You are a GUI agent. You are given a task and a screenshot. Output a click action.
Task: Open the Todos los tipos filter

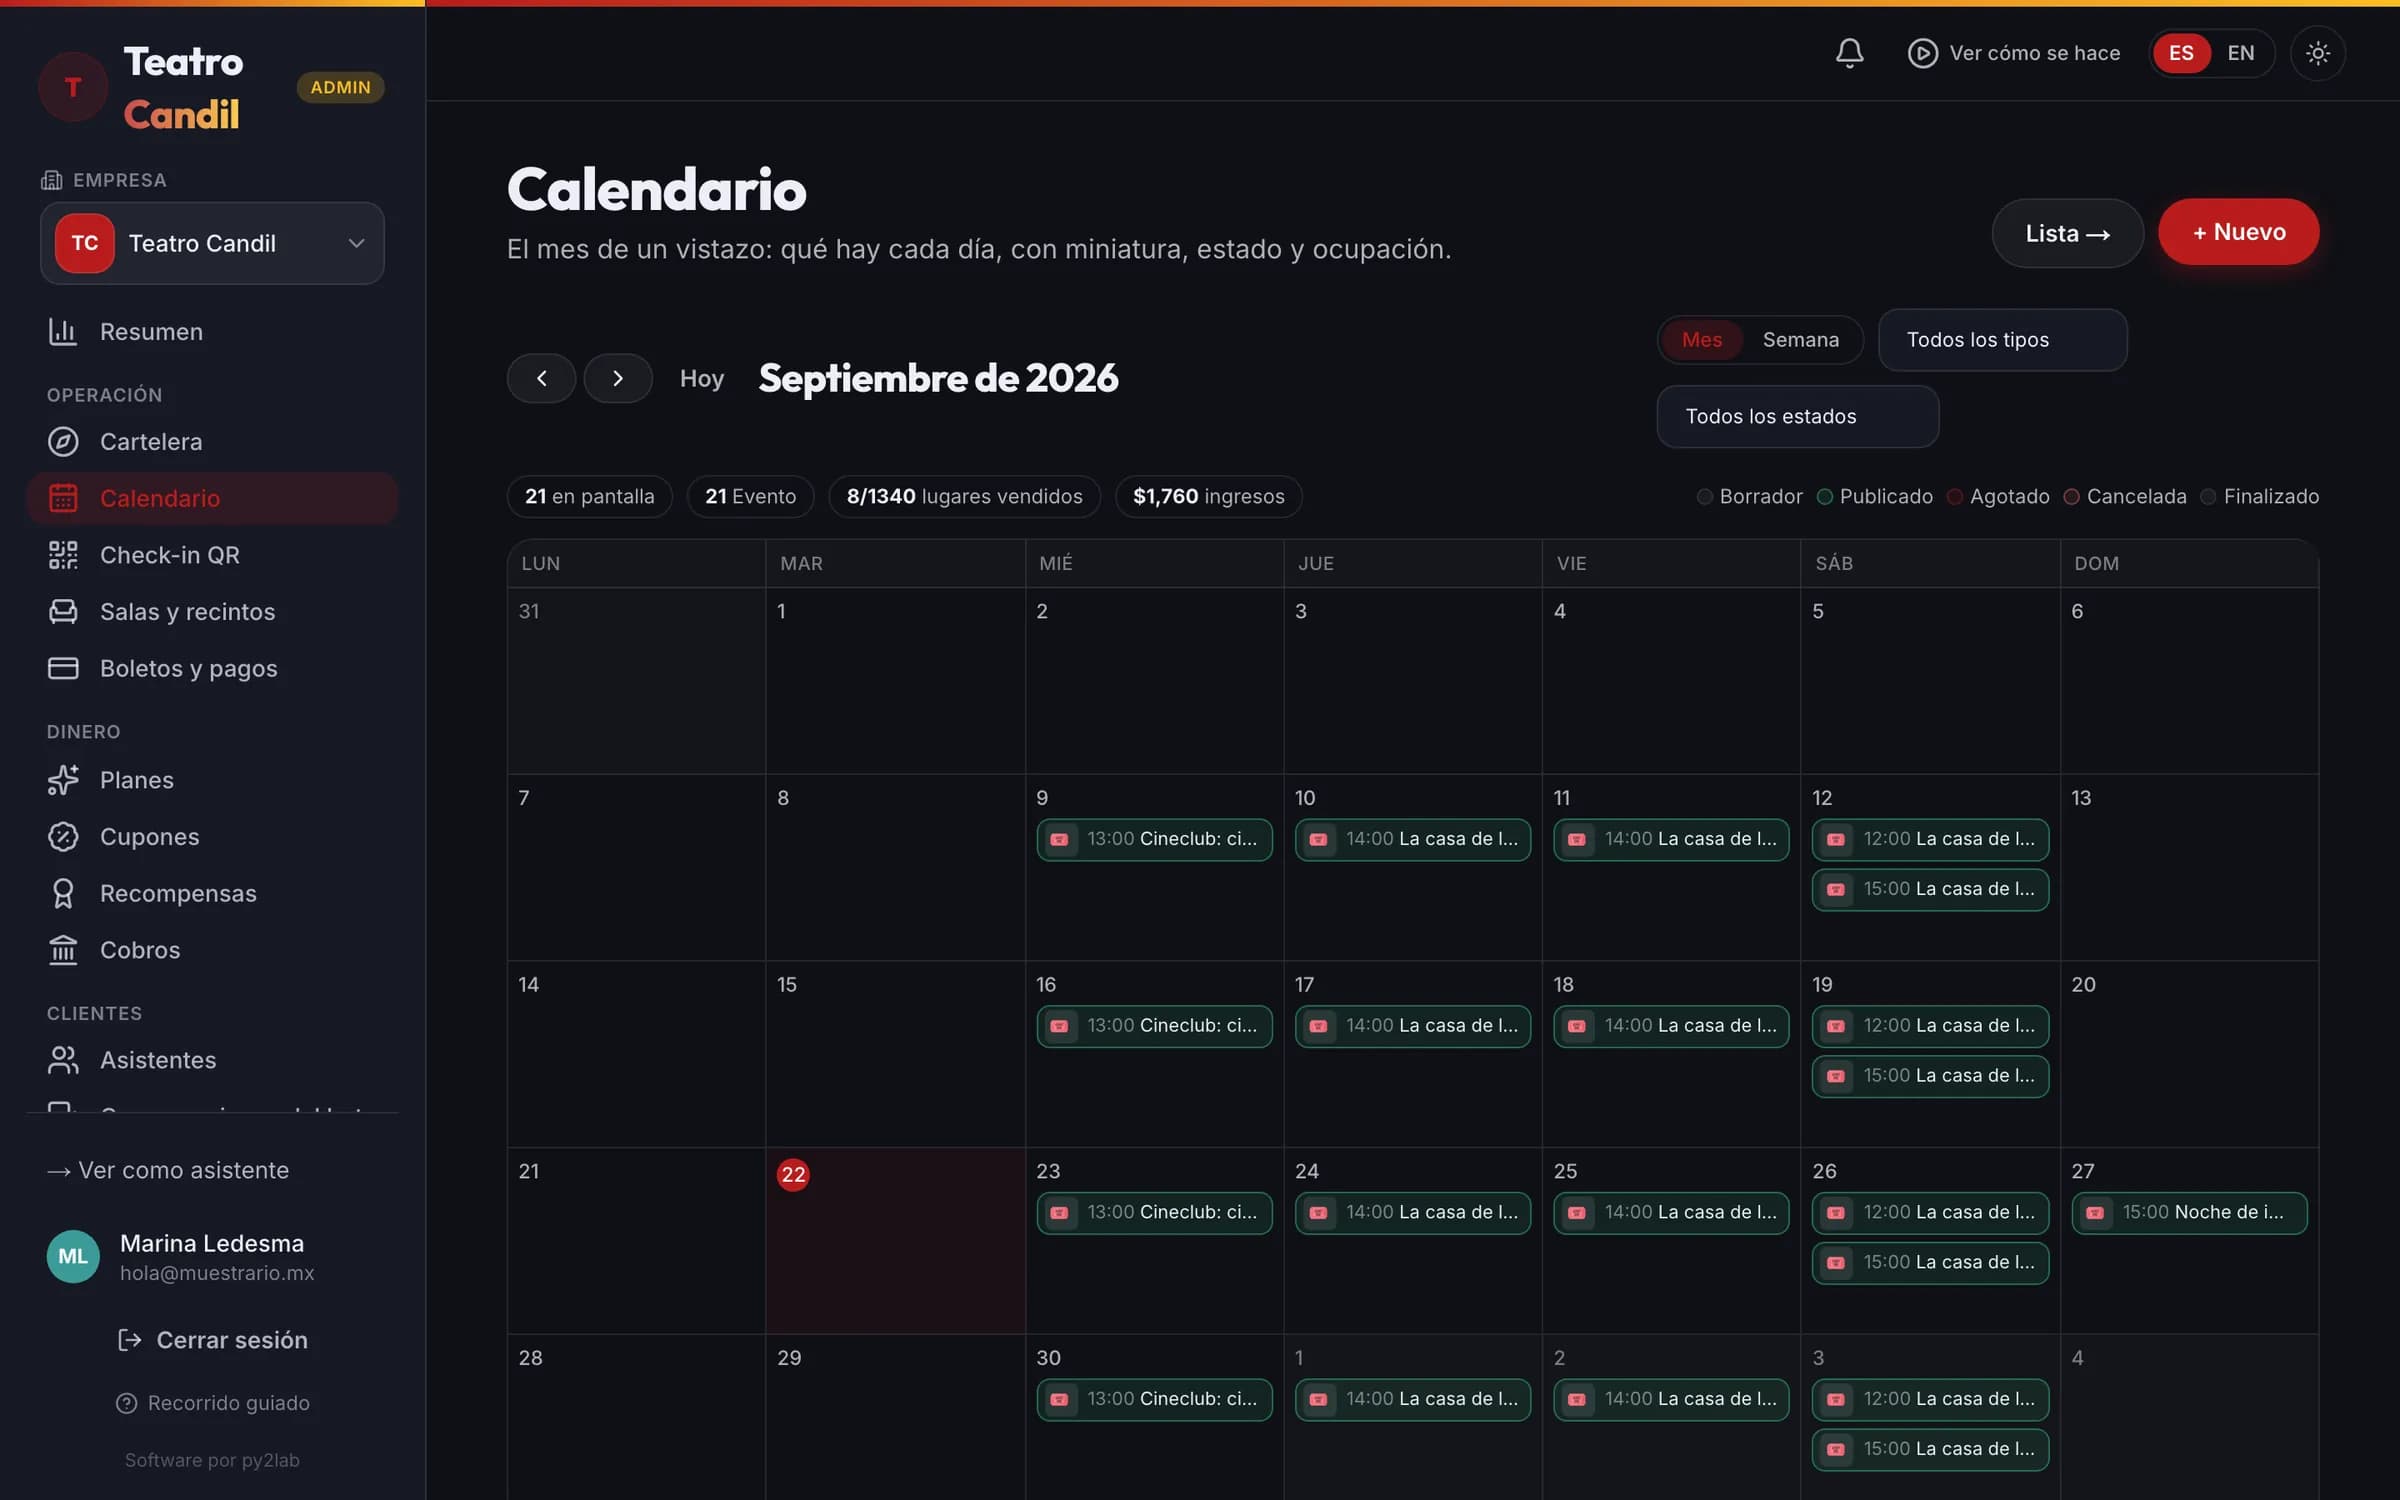(2002, 340)
